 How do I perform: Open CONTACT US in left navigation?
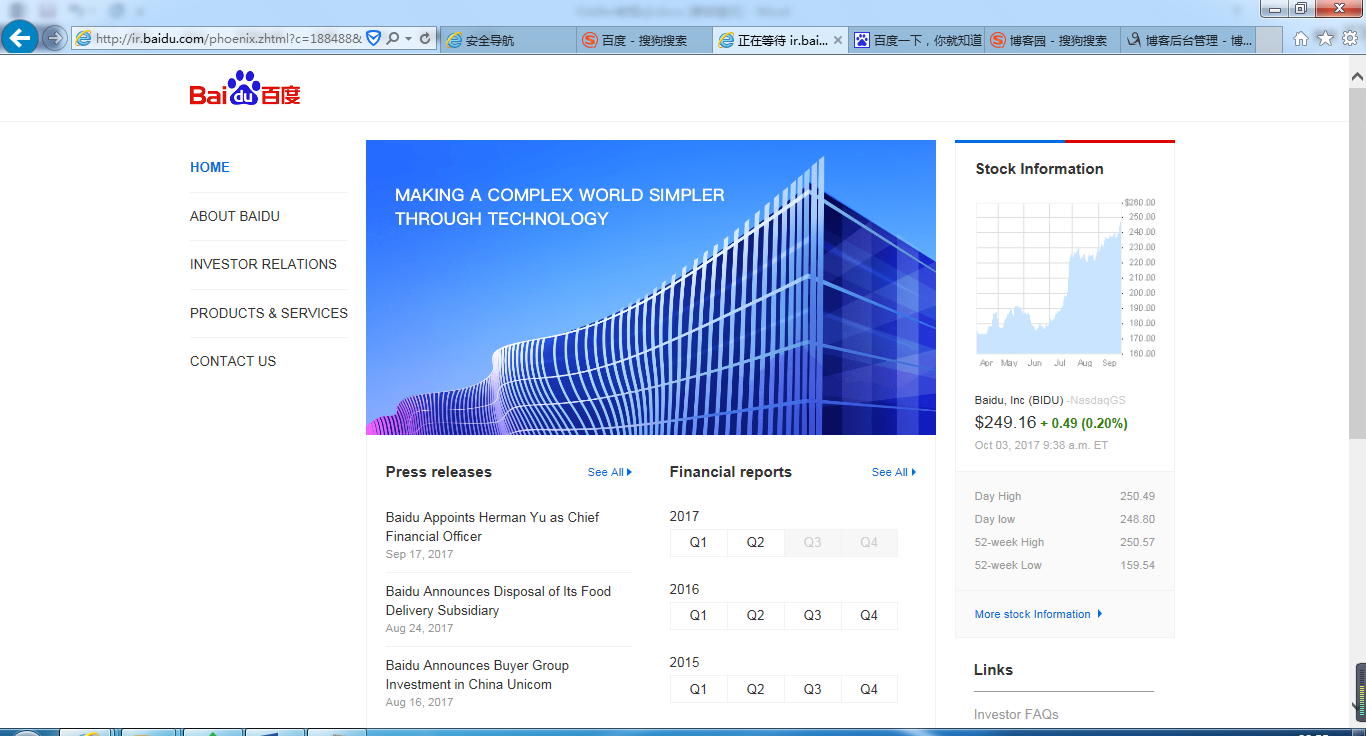233,361
